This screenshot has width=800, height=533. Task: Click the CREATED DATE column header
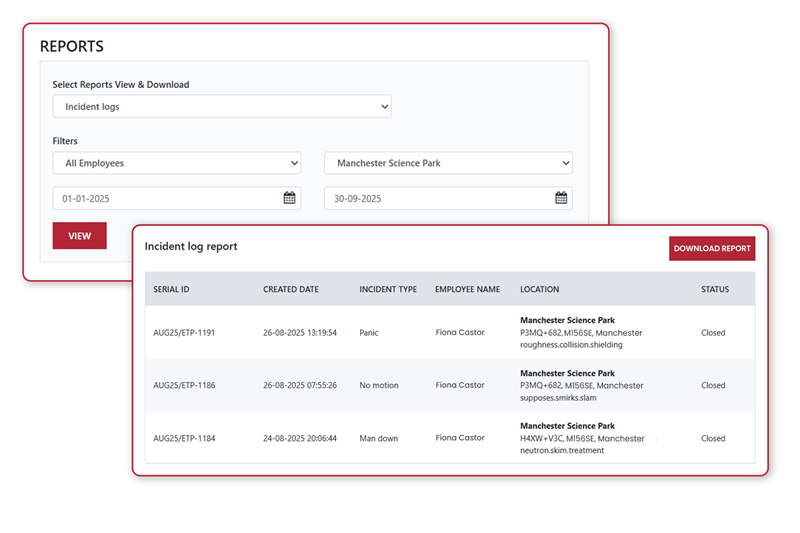pyautogui.click(x=291, y=289)
